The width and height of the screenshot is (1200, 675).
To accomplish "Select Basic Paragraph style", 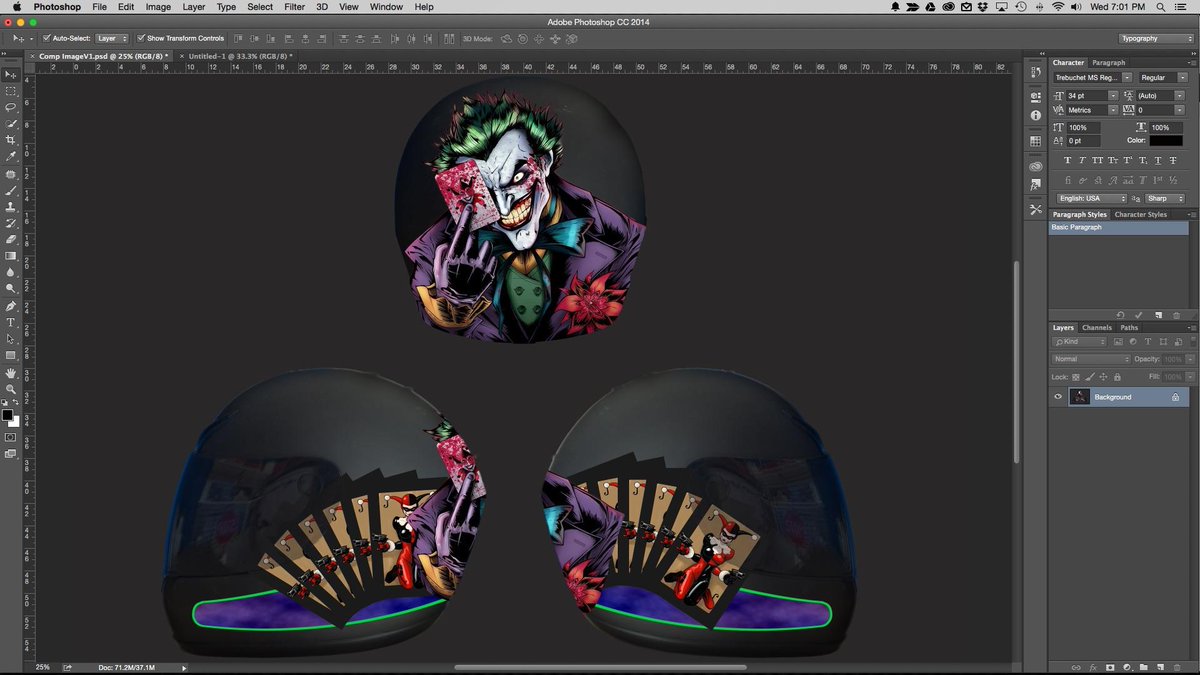I will 1118,227.
